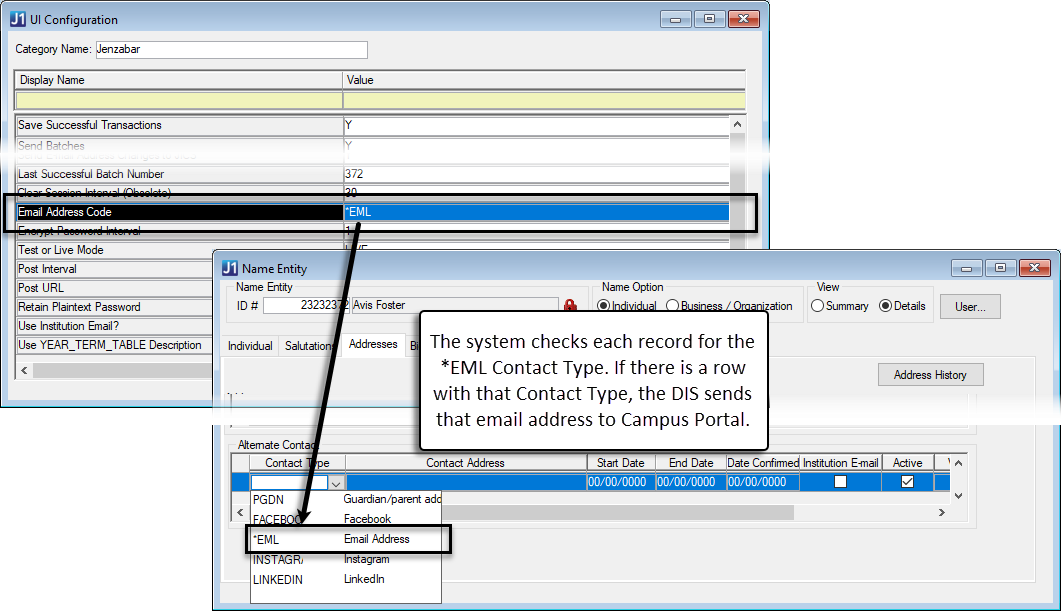Click scroll right arrow under Alternate Contact grid
Image resolution: width=1061 pixels, height=611 pixels.
[x=941, y=512]
